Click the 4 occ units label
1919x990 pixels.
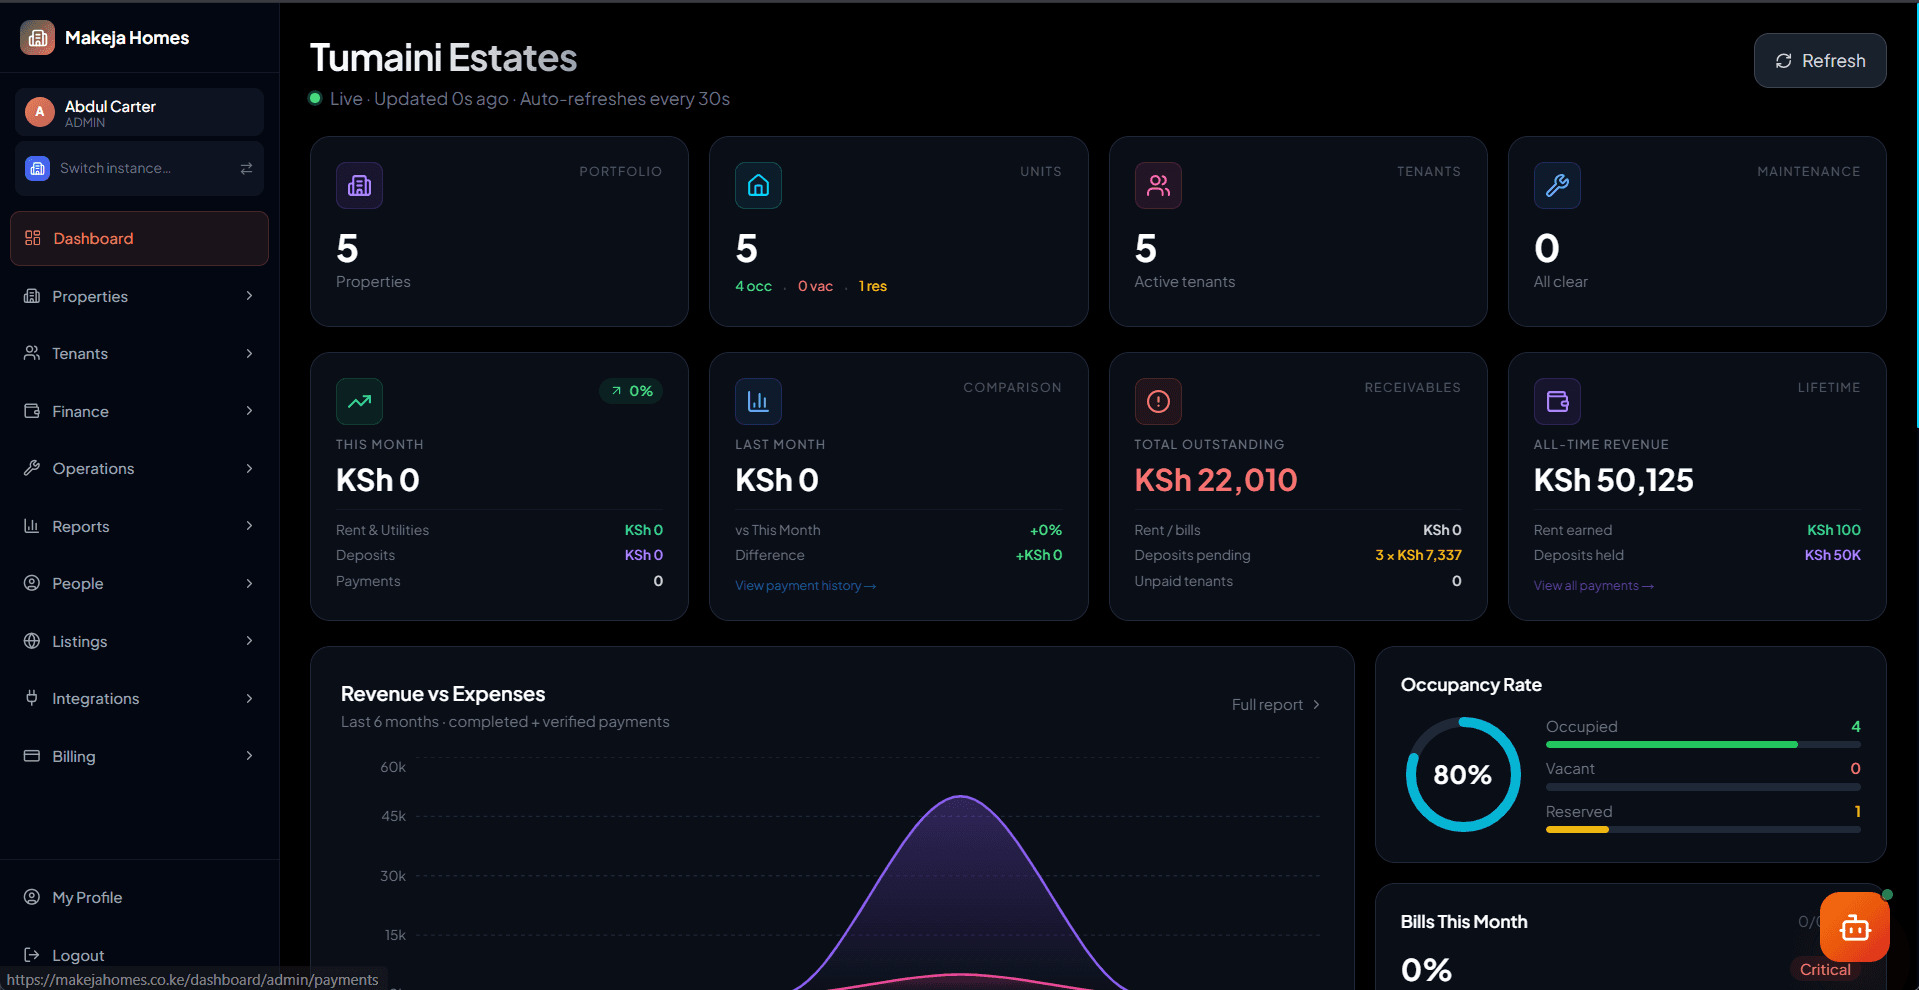pyautogui.click(x=753, y=286)
